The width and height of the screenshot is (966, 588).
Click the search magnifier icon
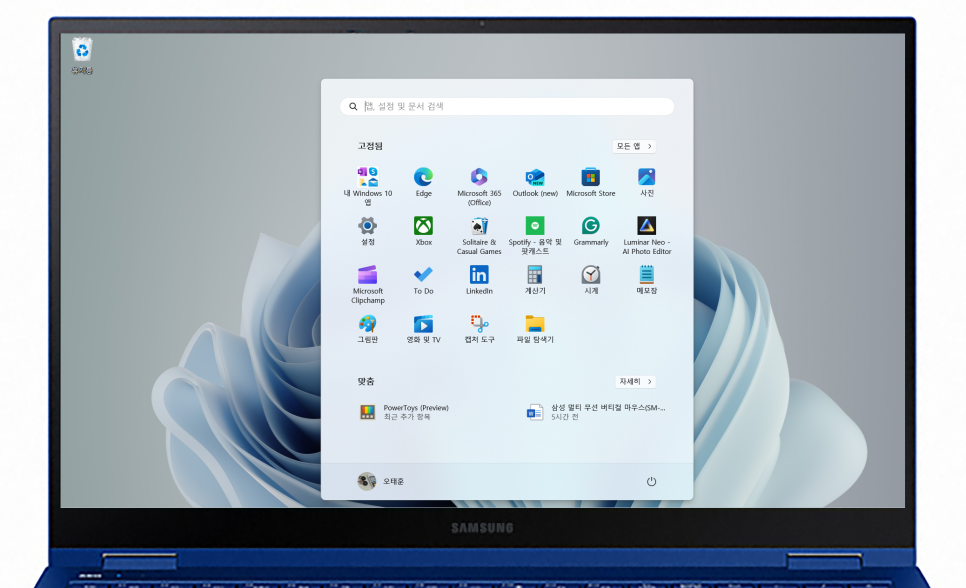point(353,107)
